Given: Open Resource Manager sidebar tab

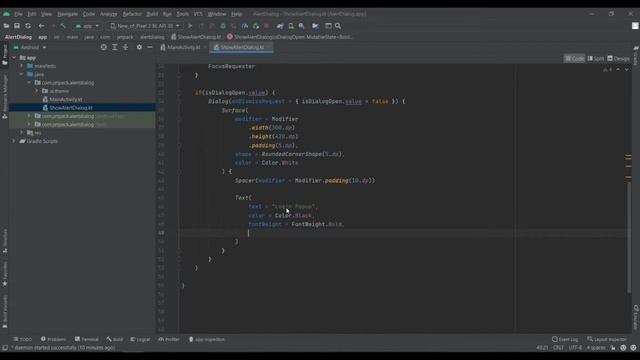Looking at the screenshot, I should click(x=4, y=96).
